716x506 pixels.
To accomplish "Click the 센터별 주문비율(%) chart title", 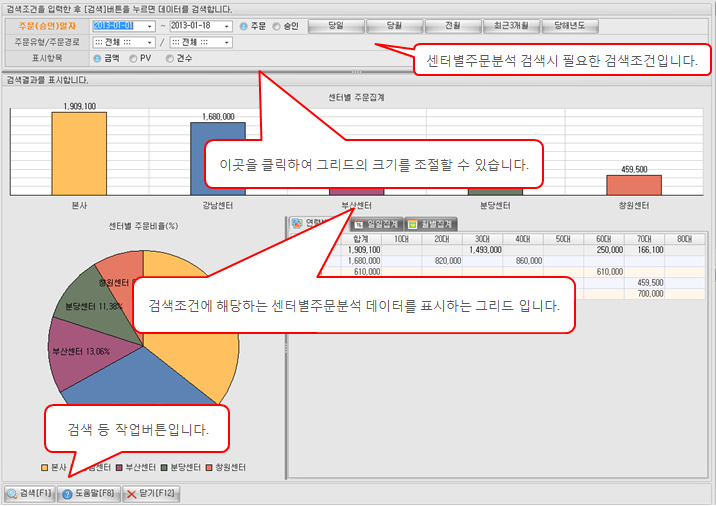I will point(143,226).
